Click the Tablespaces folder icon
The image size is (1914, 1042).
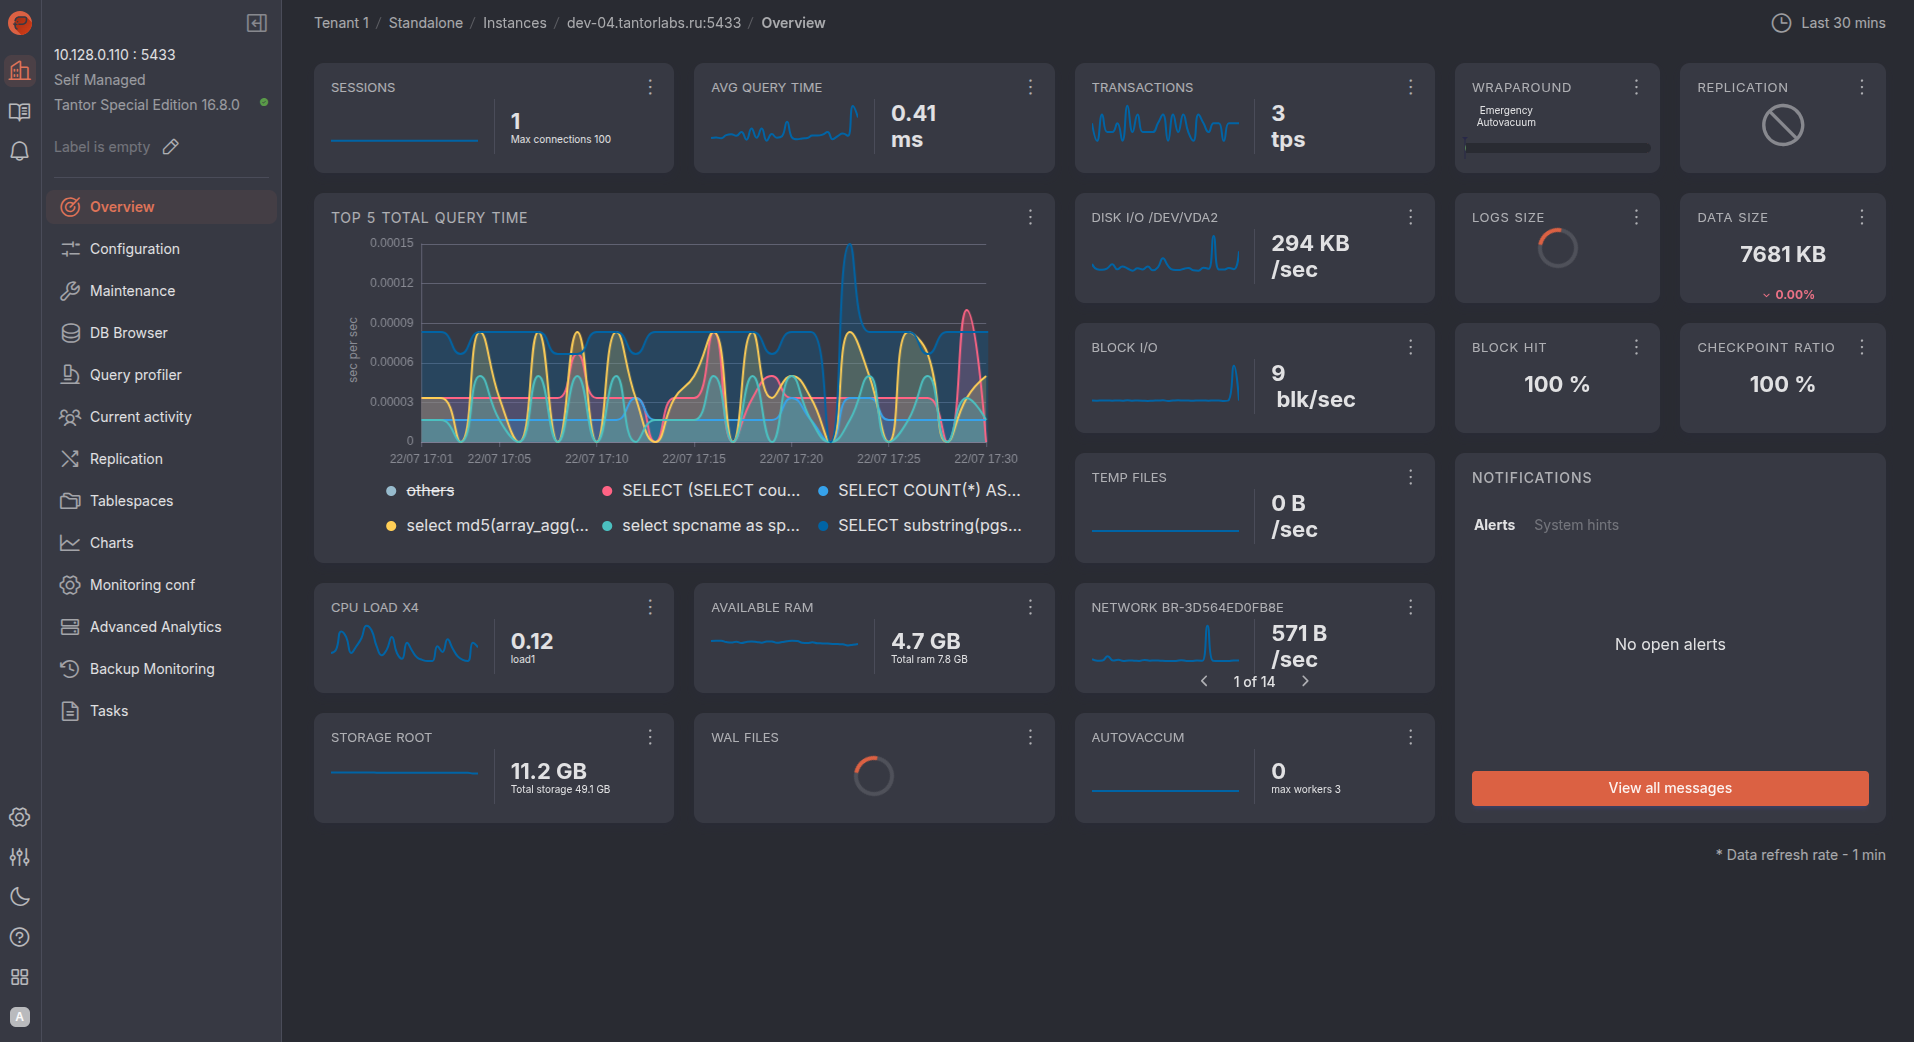click(x=70, y=501)
